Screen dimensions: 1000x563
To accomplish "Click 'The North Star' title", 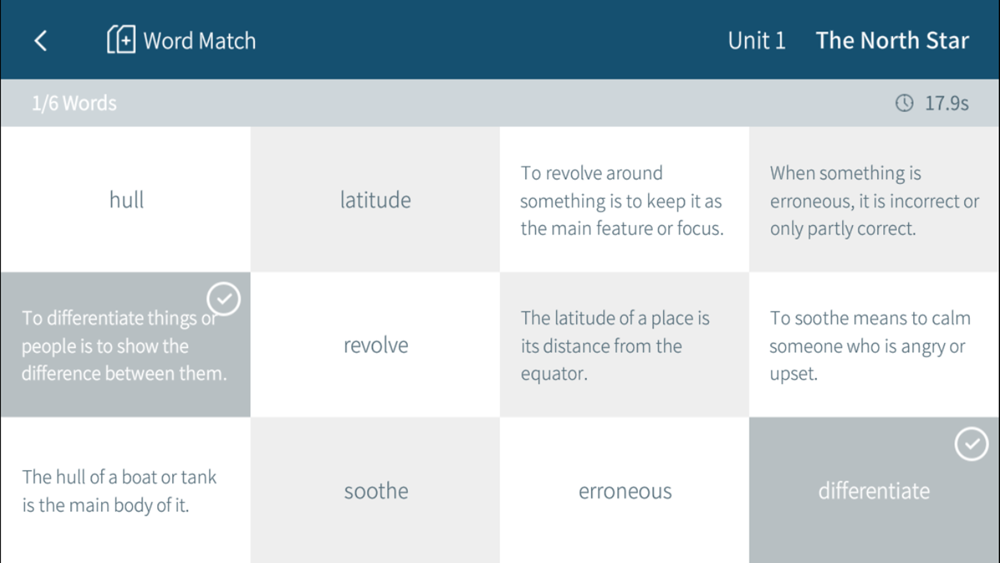I will click(x=892, y=41).
